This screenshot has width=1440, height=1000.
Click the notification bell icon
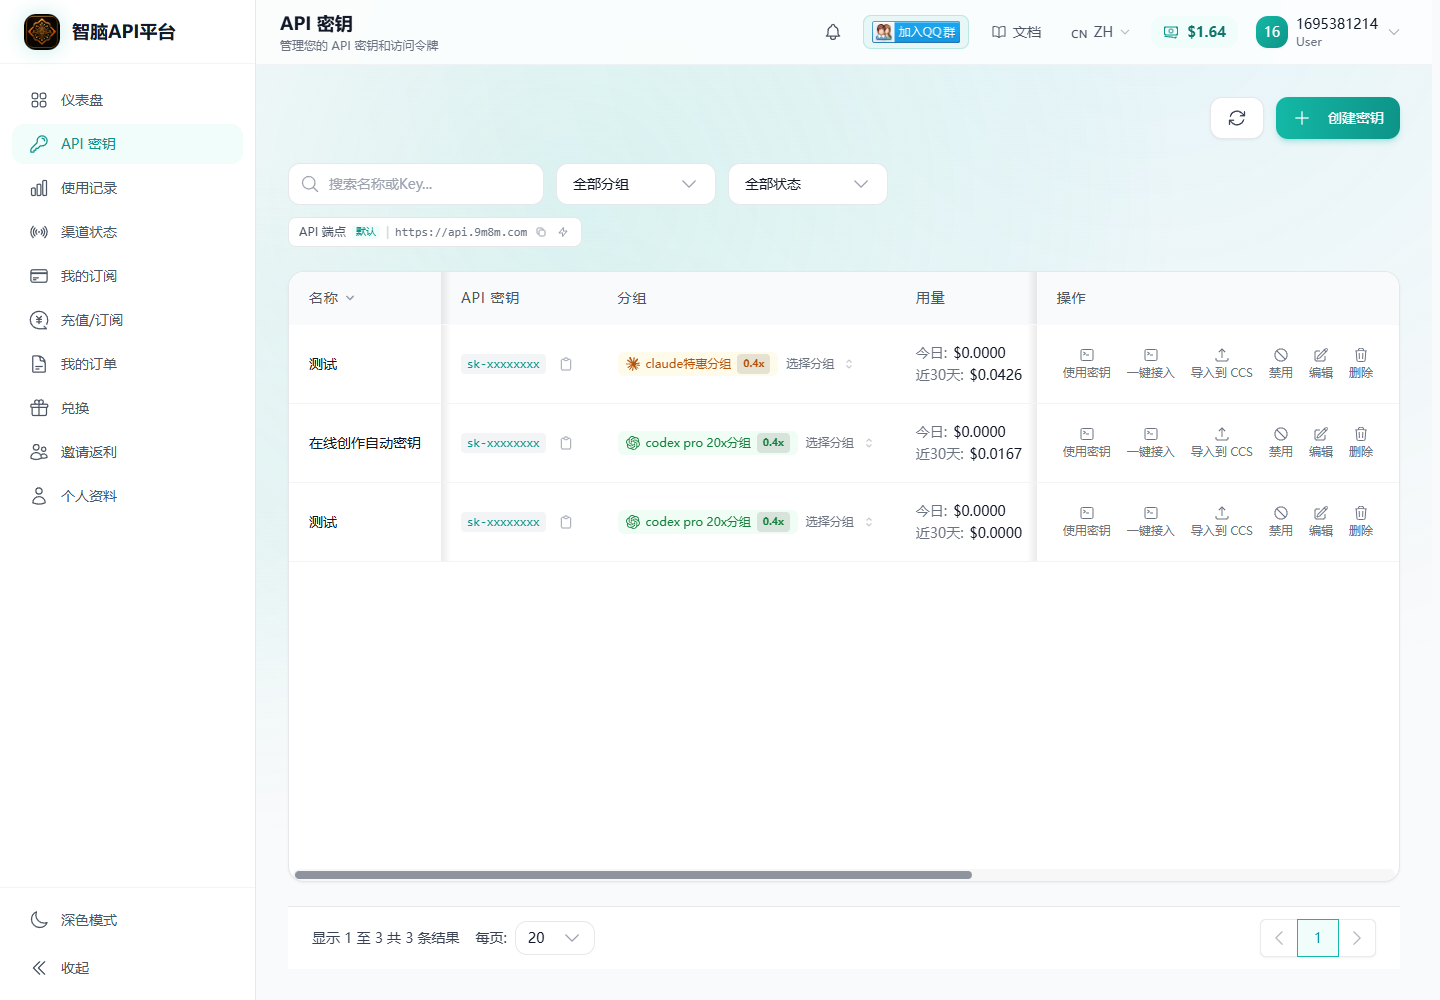(832, 32)
